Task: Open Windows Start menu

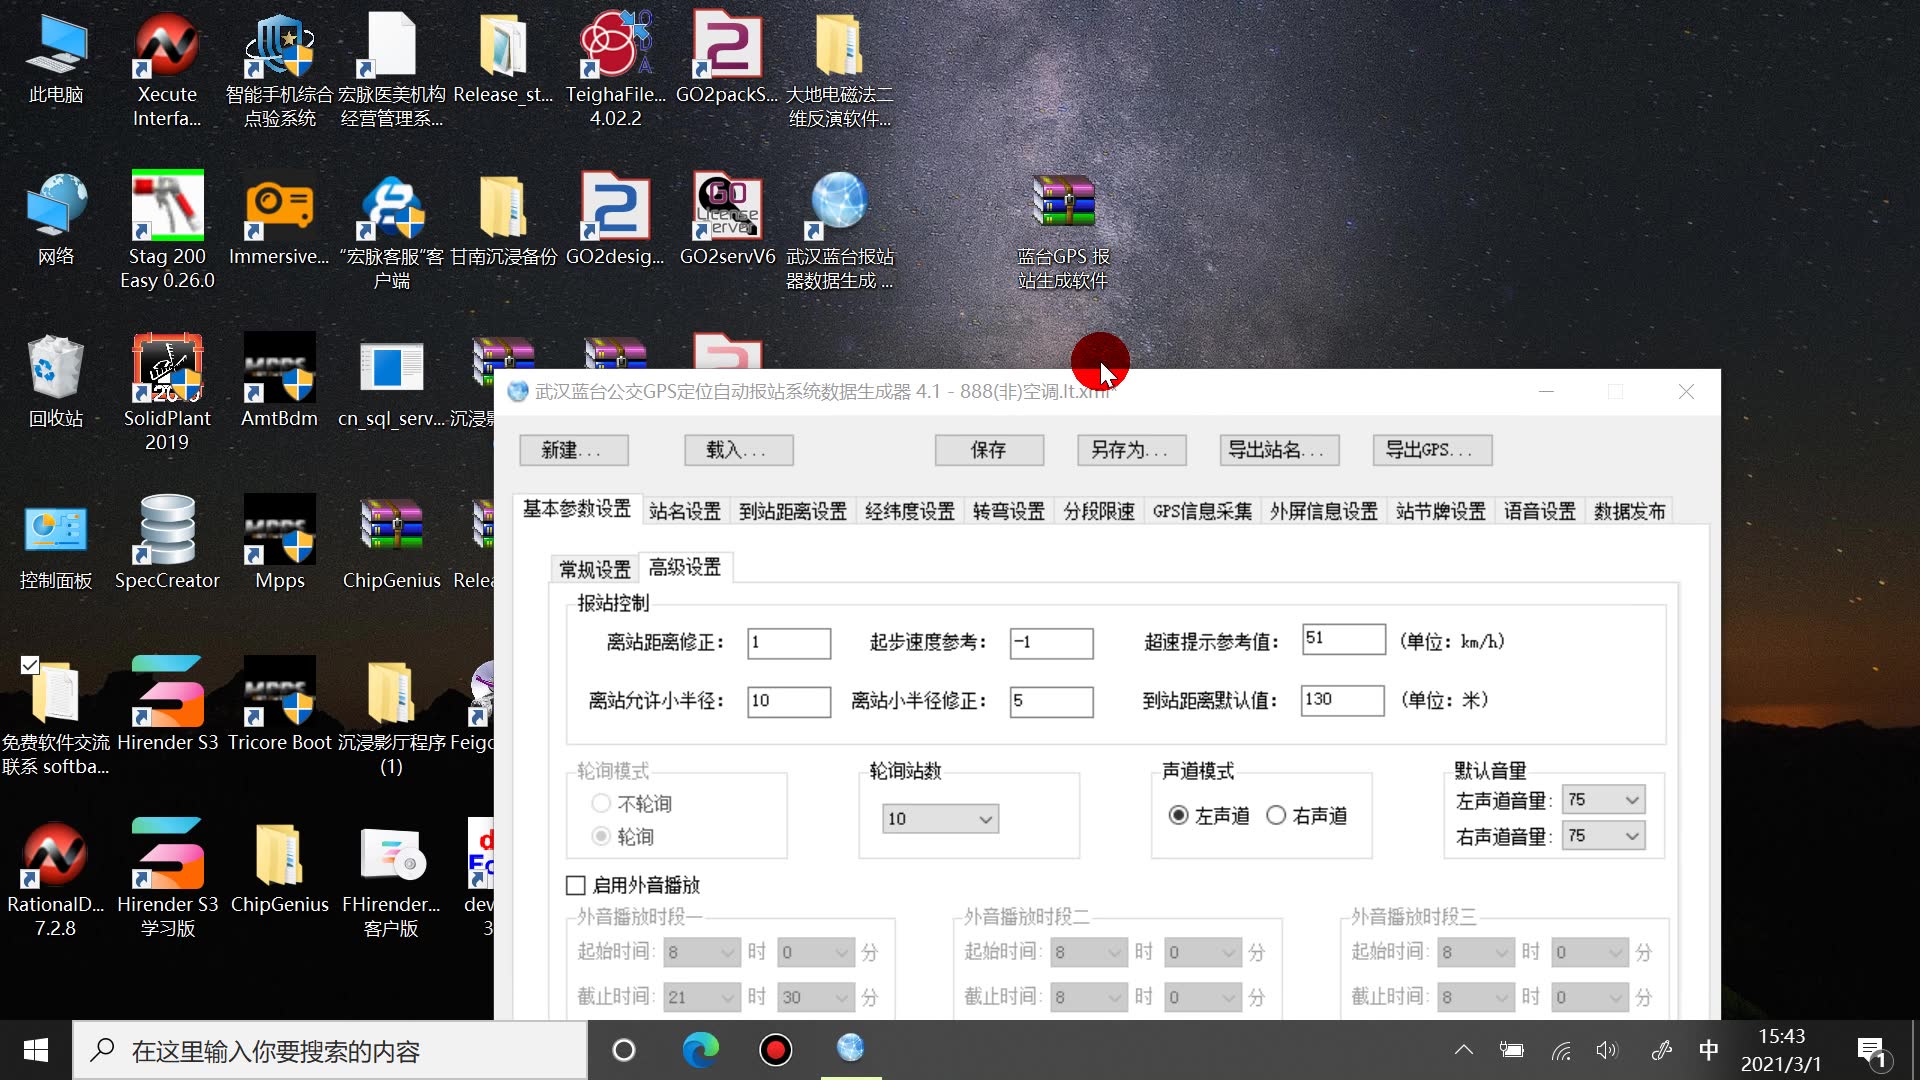Action: click(36, 1050)
